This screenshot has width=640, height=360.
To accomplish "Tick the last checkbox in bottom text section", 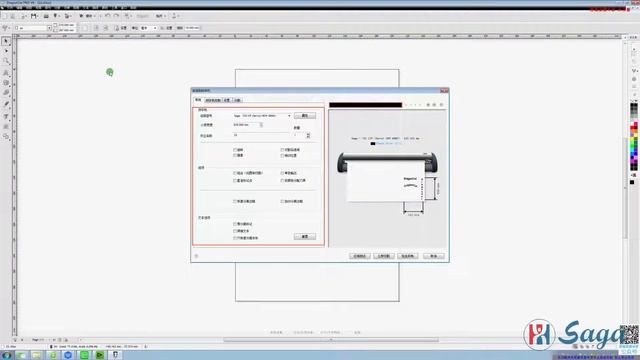I will coord(235,238).
